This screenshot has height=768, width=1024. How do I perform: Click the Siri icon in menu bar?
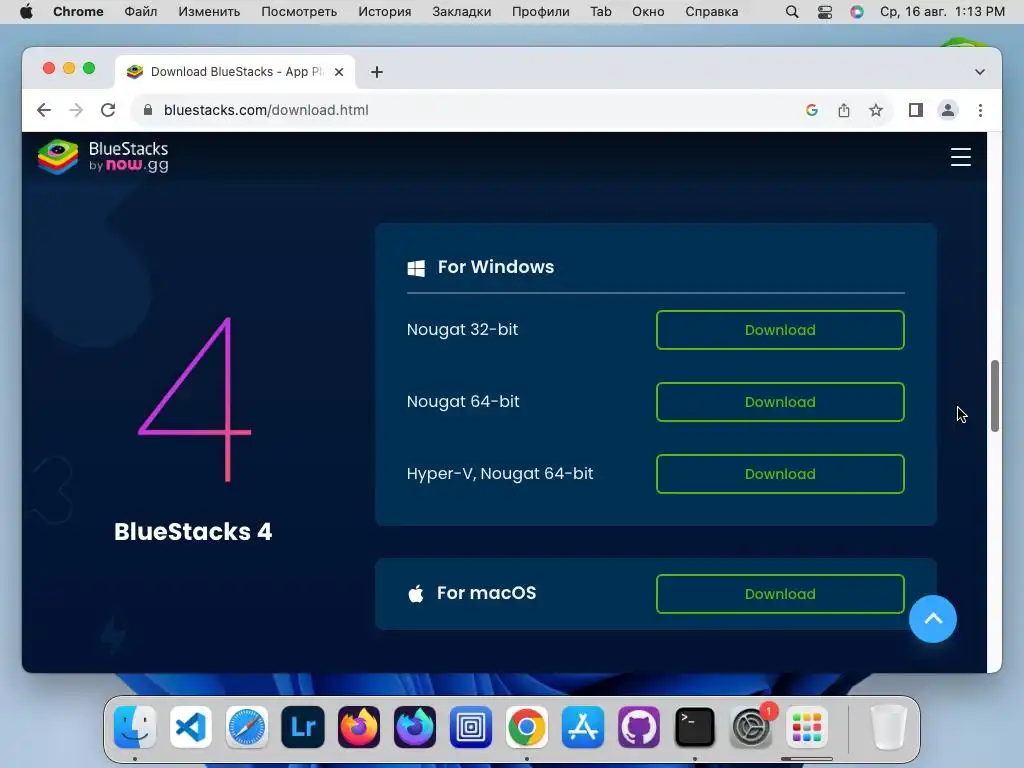(x=857, y=12)
